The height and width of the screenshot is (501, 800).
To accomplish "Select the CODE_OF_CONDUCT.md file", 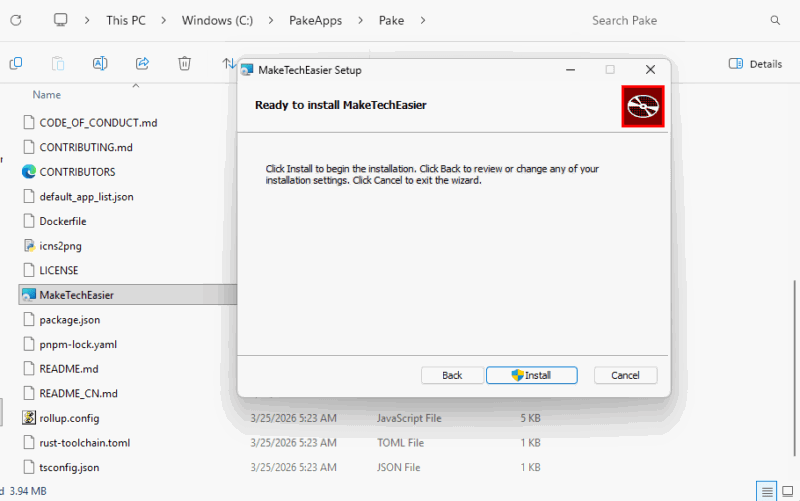I will point(98,122).
